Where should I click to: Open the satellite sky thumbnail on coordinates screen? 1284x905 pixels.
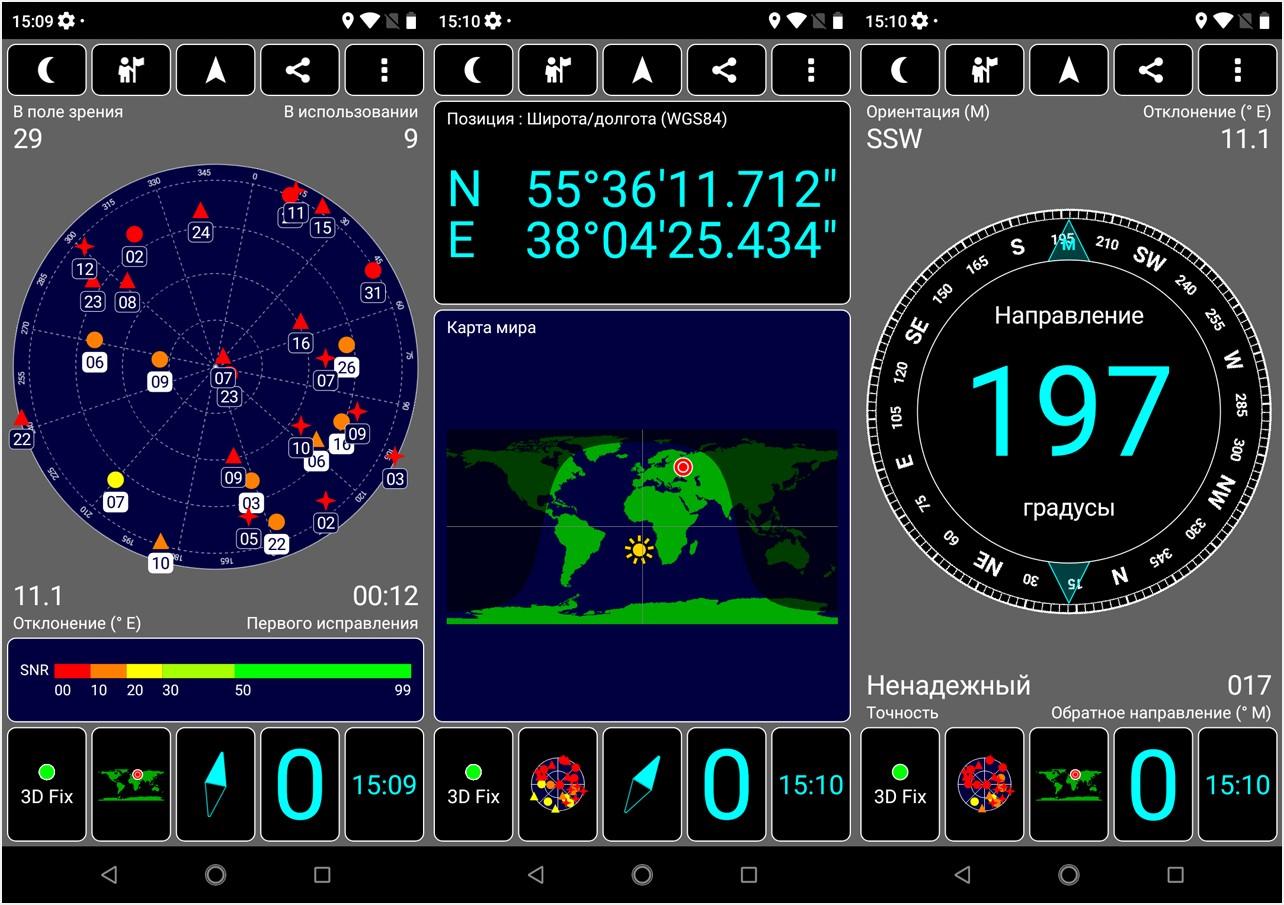click(558, 784)
